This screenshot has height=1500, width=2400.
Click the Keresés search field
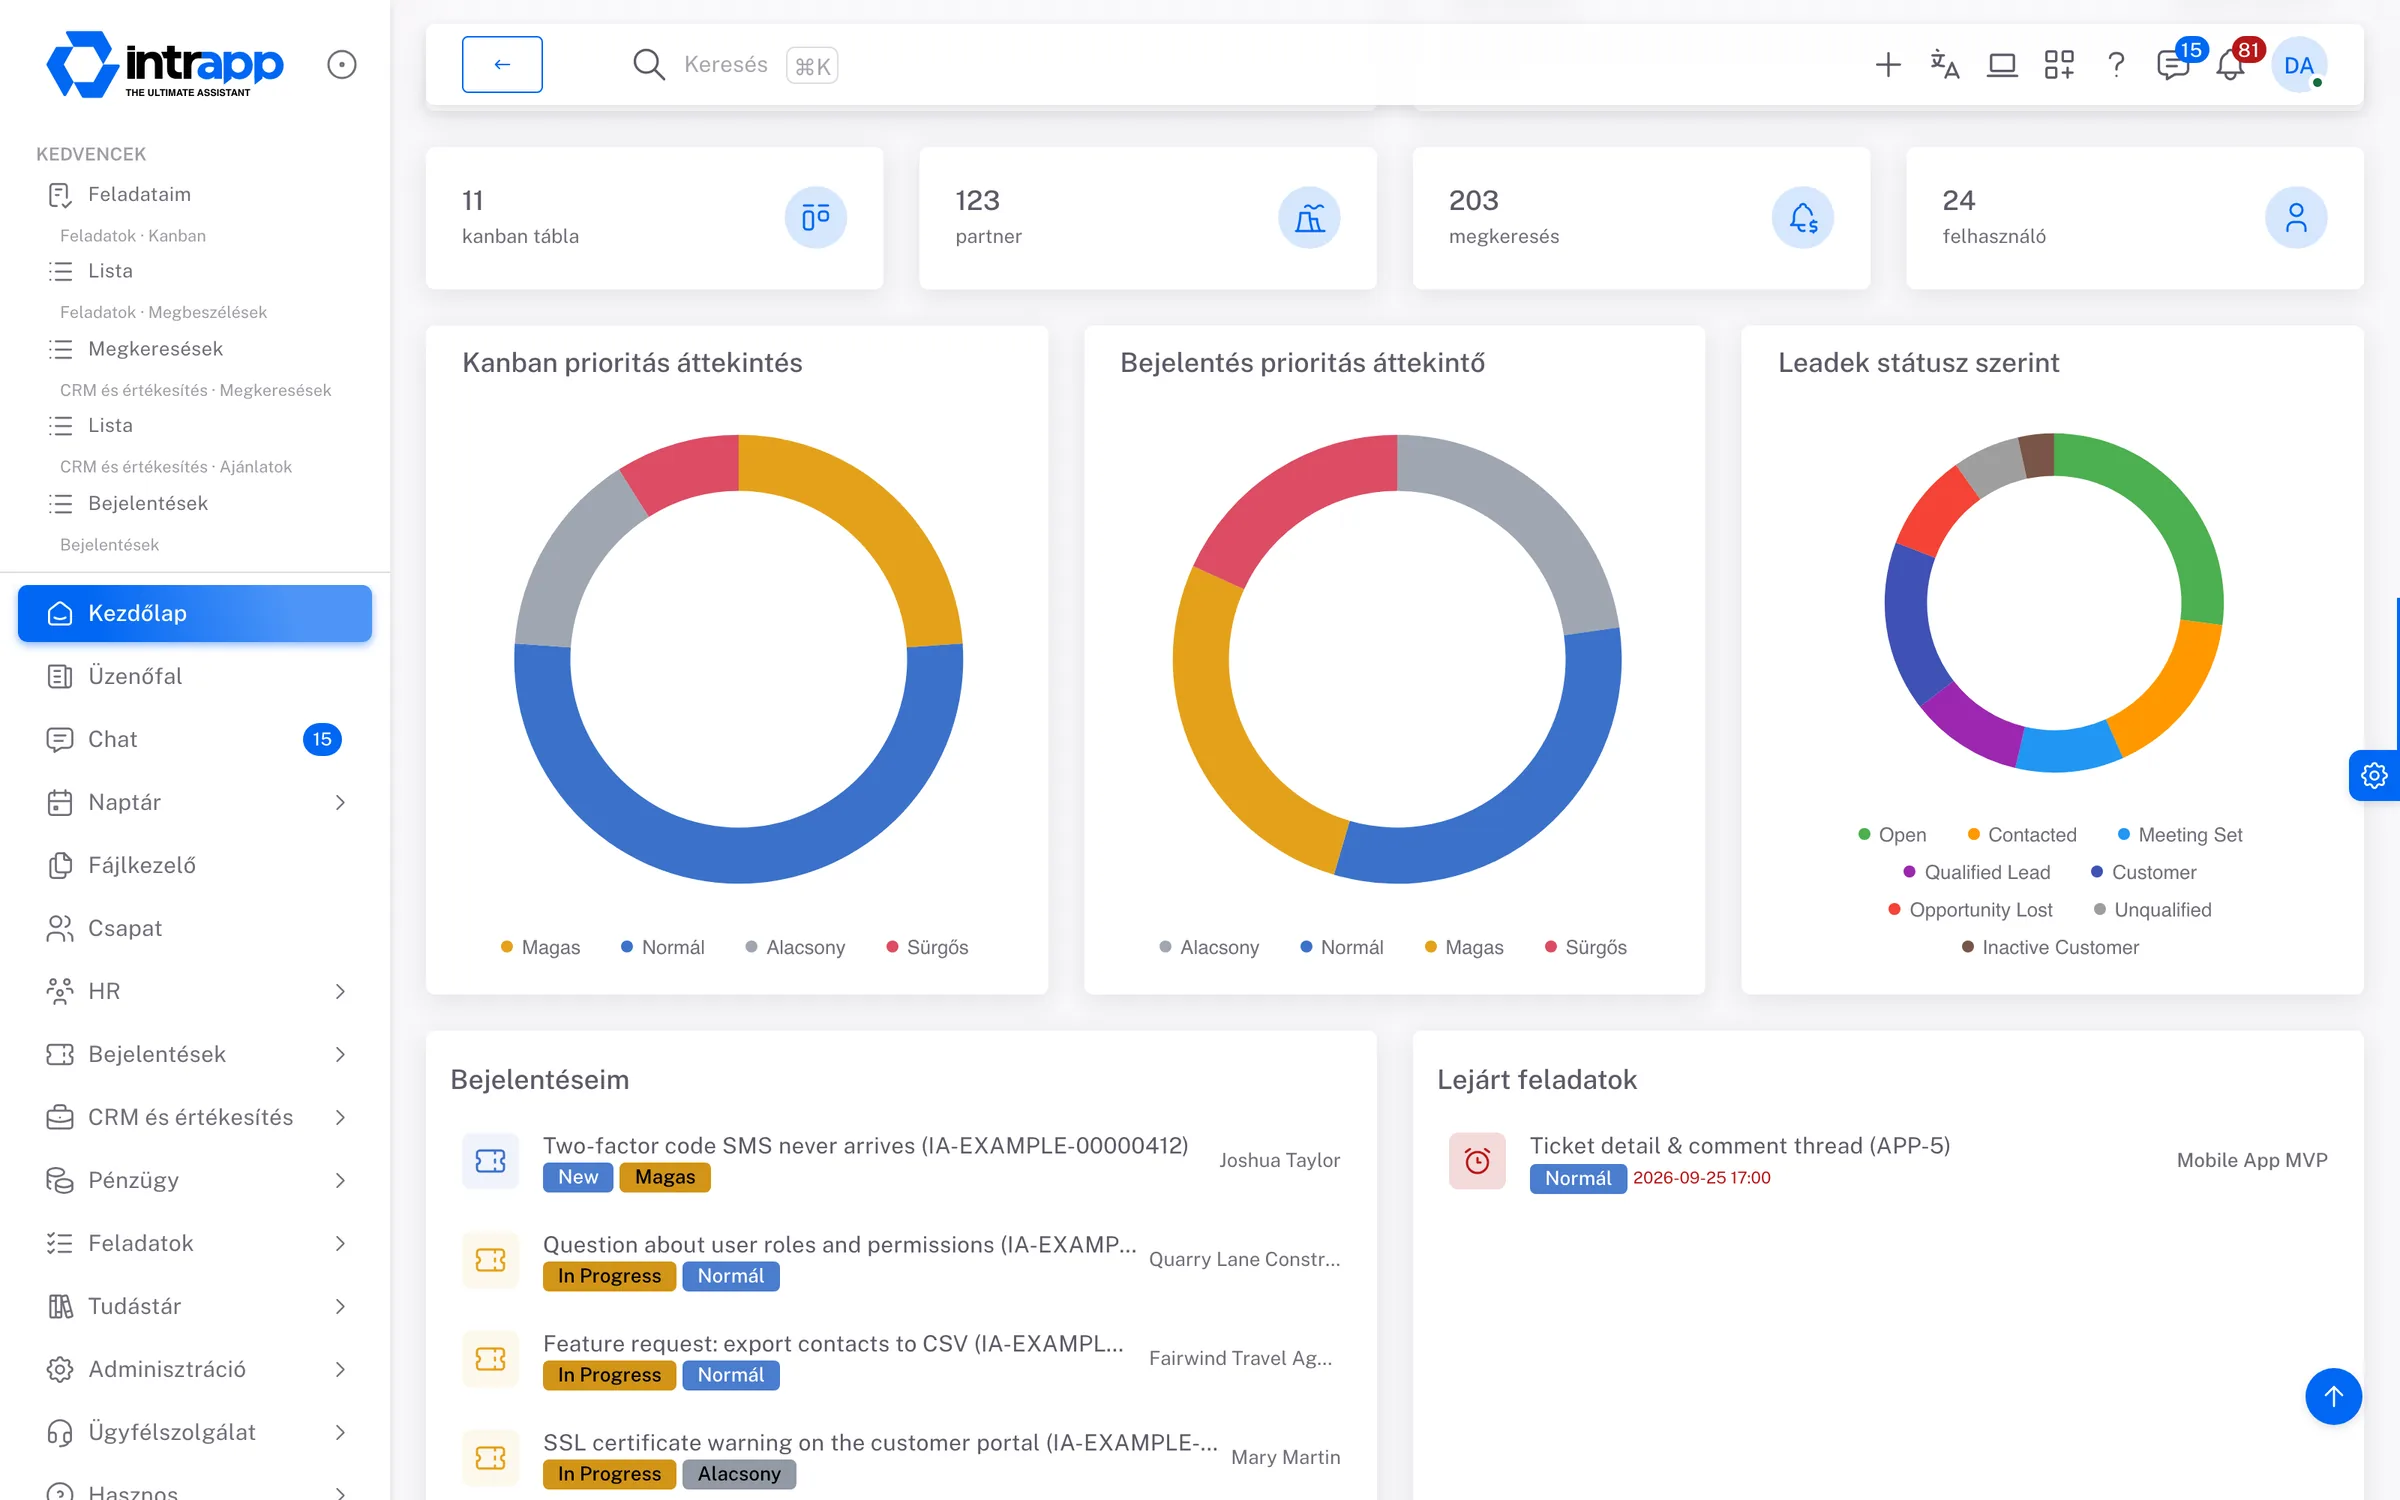tap(735, 65)
